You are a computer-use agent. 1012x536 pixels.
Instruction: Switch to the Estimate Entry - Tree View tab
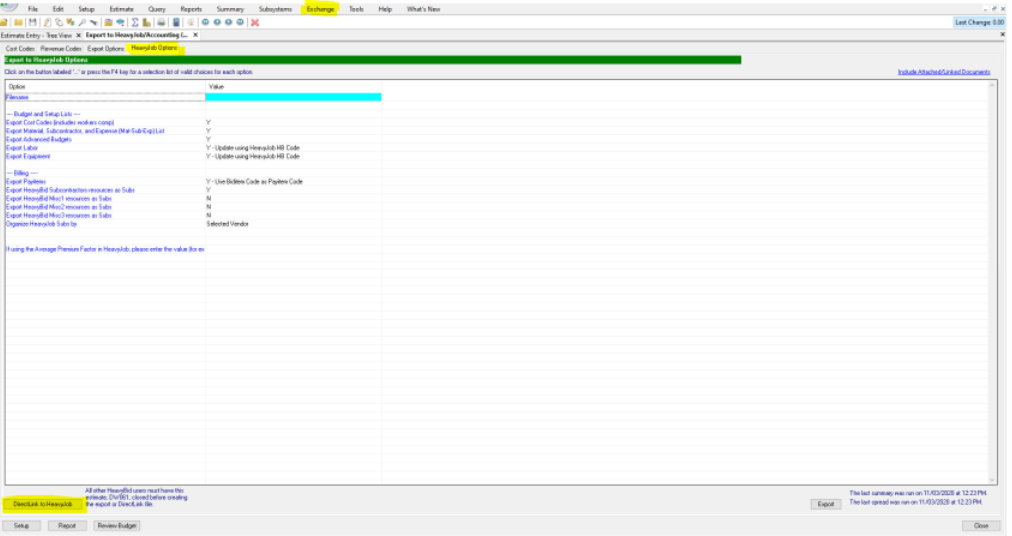pos(37,36)
